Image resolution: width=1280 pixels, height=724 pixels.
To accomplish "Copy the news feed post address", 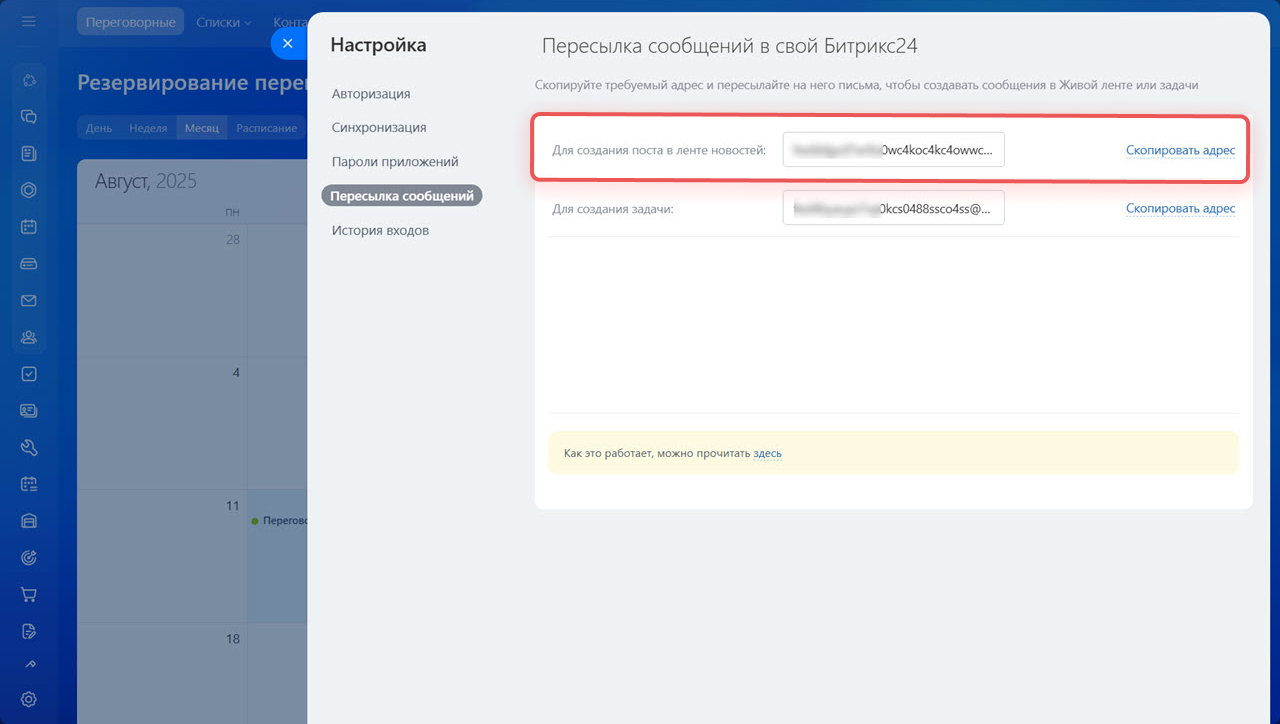I will [1180, 150].
